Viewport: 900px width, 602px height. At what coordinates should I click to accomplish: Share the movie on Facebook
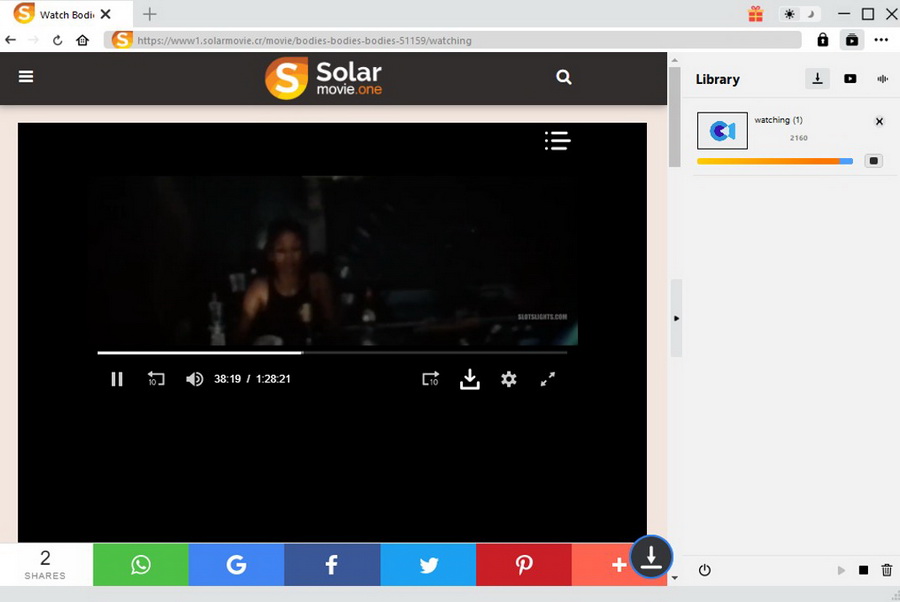(x=331, y=565)
